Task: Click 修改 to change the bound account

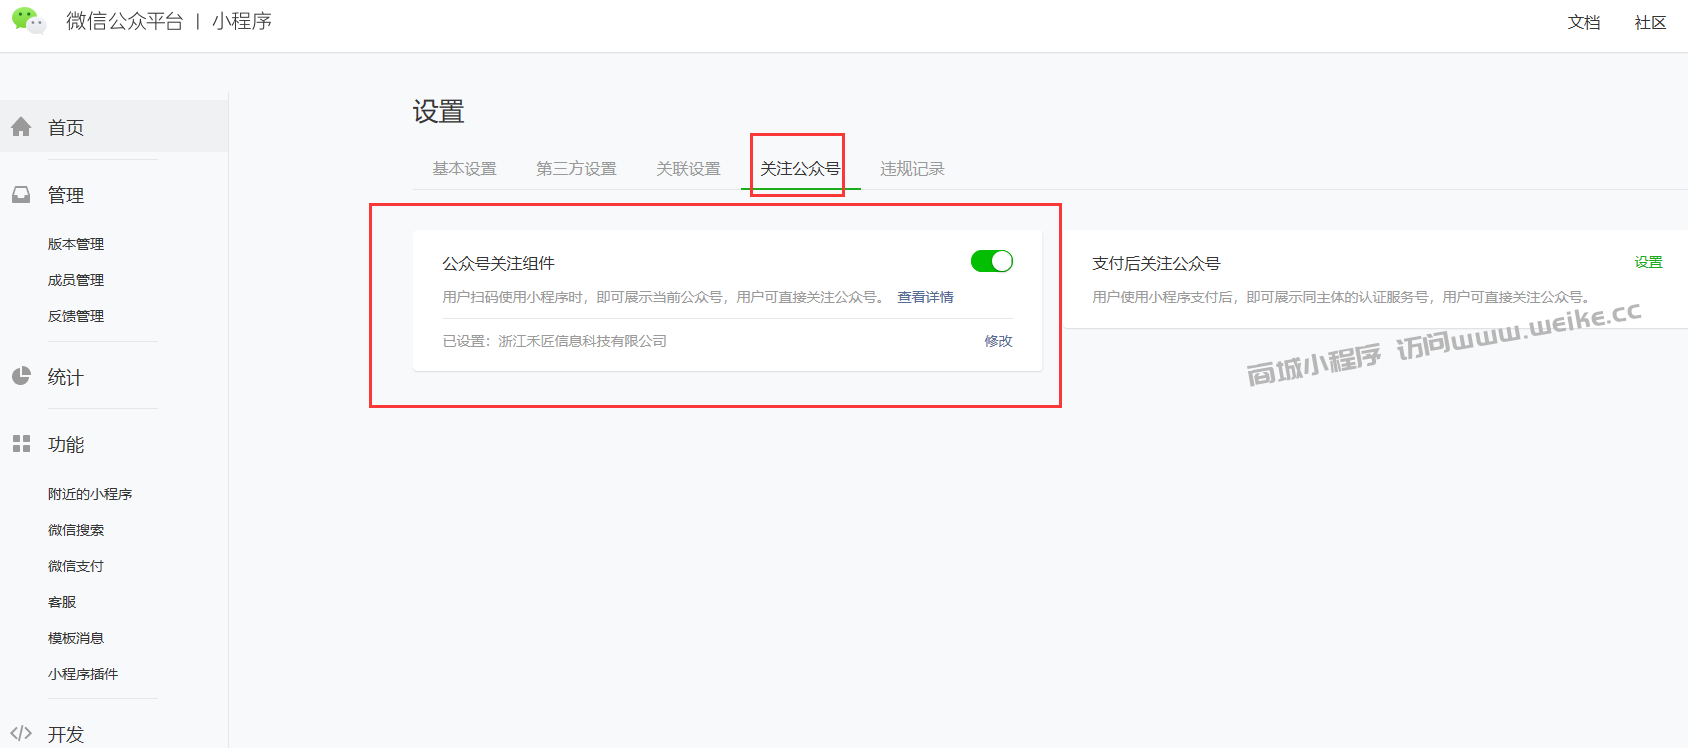Action: point(998,341)
